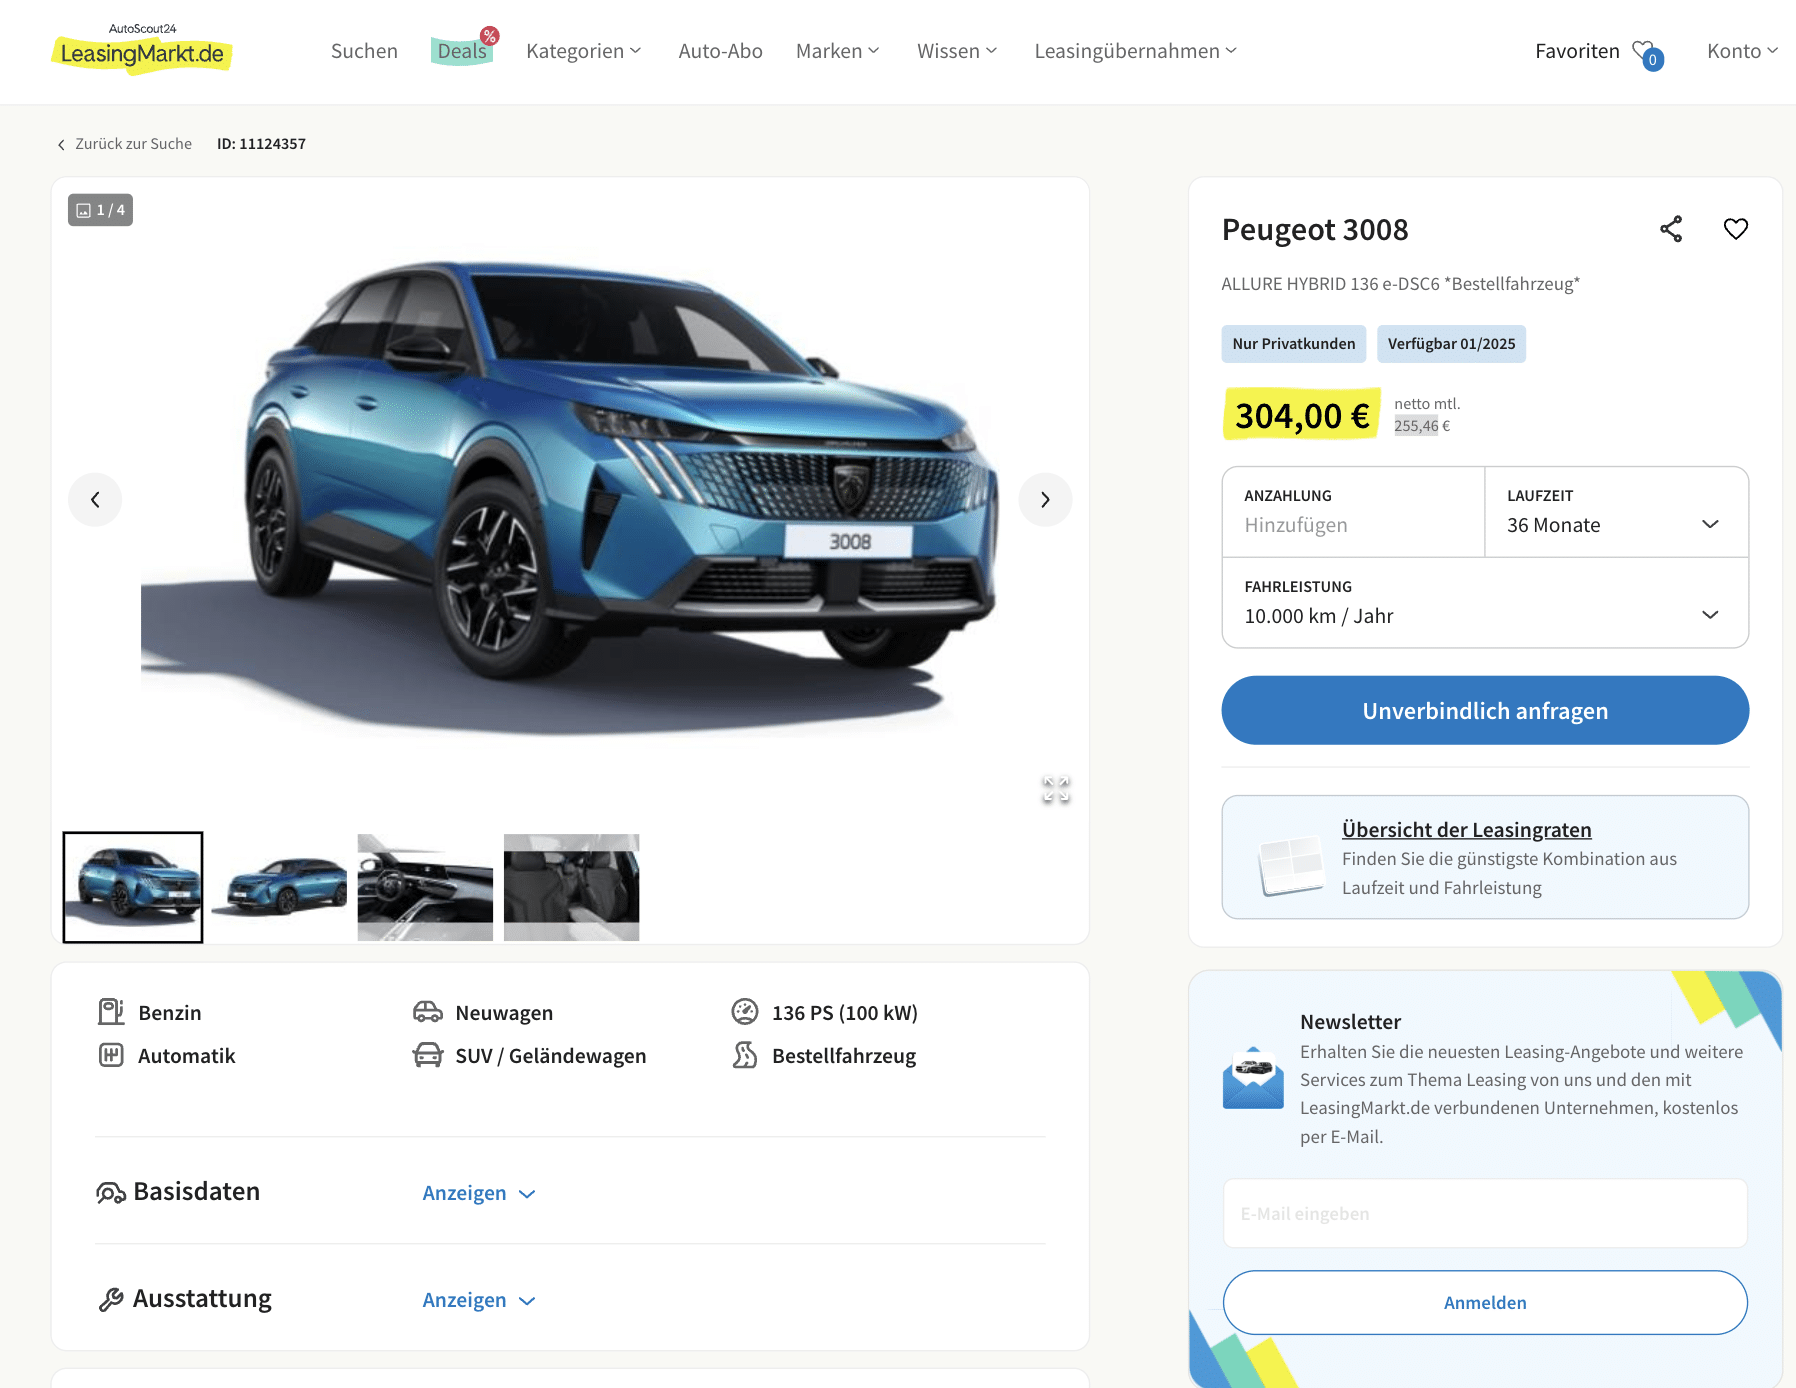Click Unverbindlich anfragen button
This screenshot has height=1388, width=1796.
1485,710
